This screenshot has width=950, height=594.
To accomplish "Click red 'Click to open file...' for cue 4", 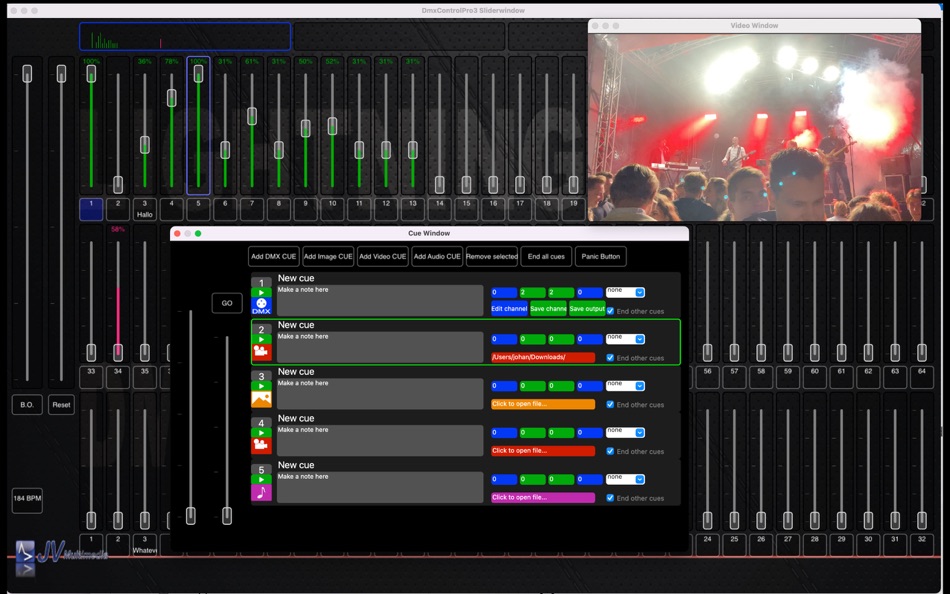I will point(543,451).
